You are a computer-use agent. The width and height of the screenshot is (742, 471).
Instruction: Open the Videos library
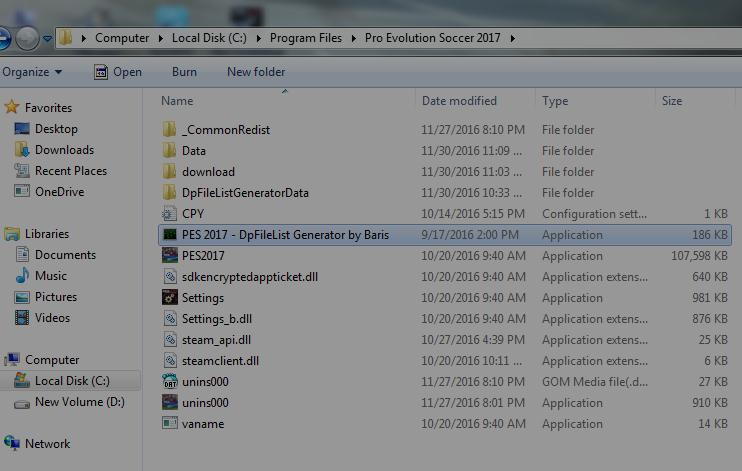point(52,318)
